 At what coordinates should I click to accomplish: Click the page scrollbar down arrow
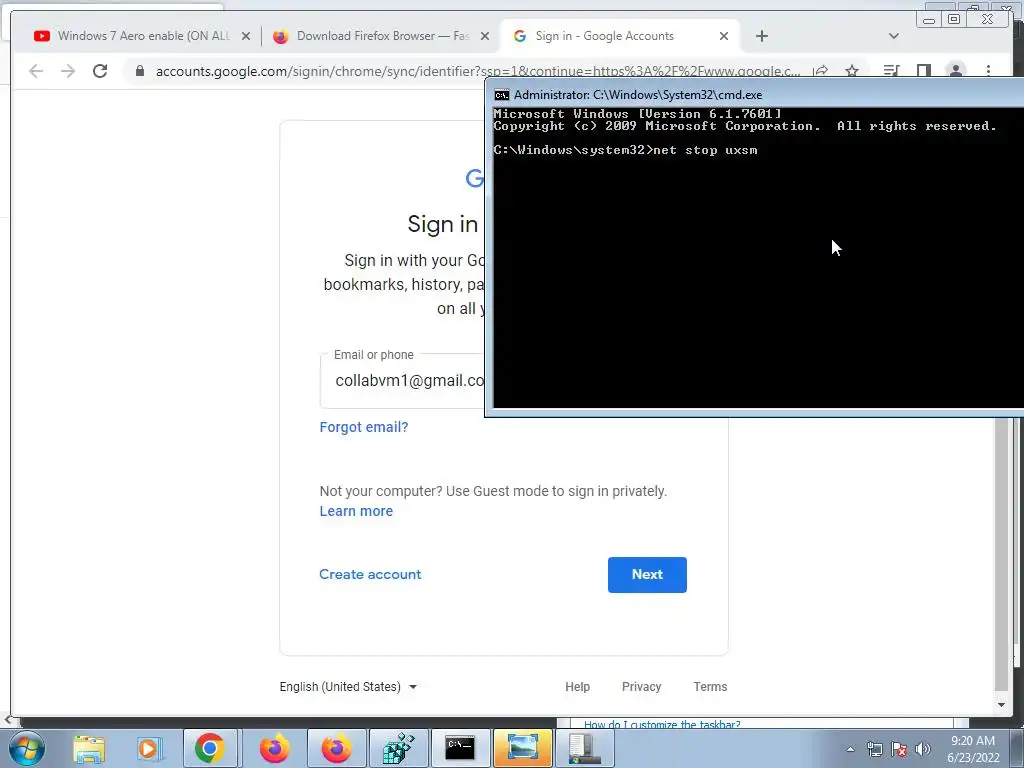(1001, 705)
